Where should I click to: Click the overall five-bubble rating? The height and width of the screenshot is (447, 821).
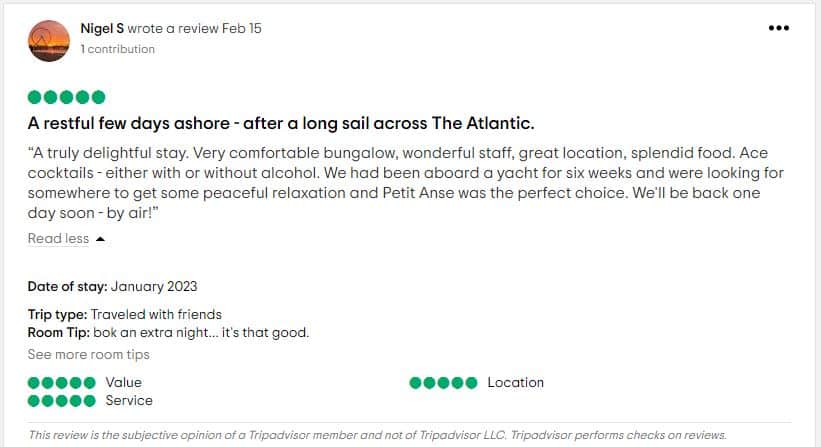pos(66,97)
